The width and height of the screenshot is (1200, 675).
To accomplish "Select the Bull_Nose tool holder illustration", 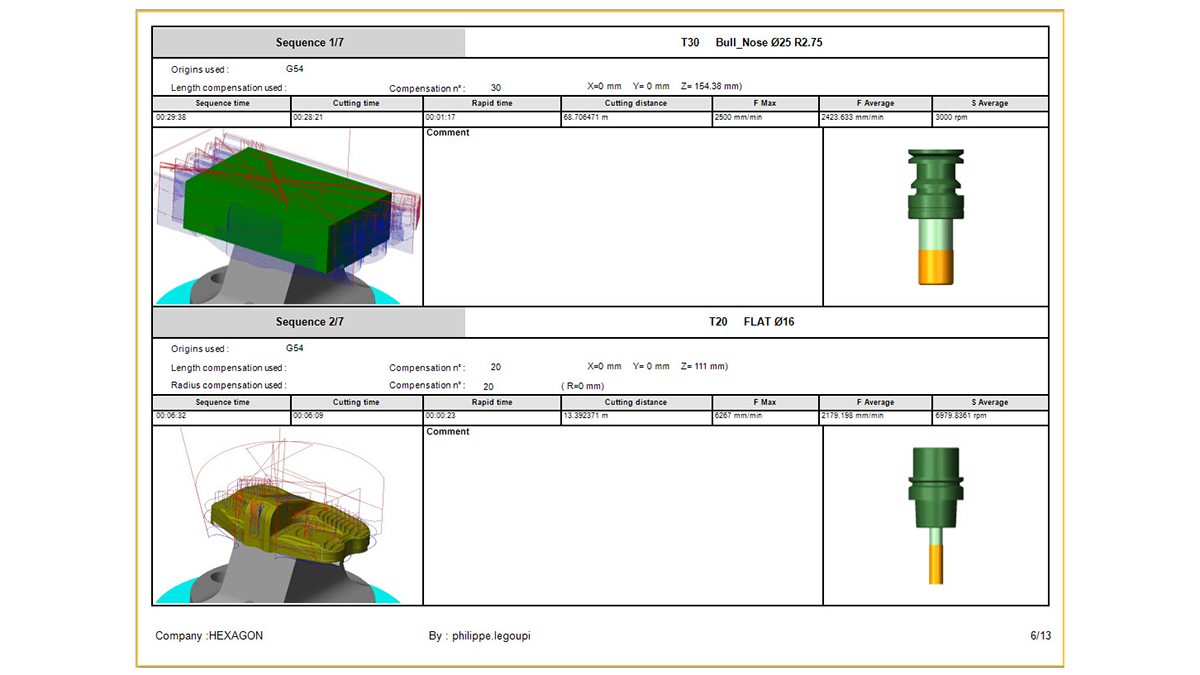I will [x=935, y=216].
